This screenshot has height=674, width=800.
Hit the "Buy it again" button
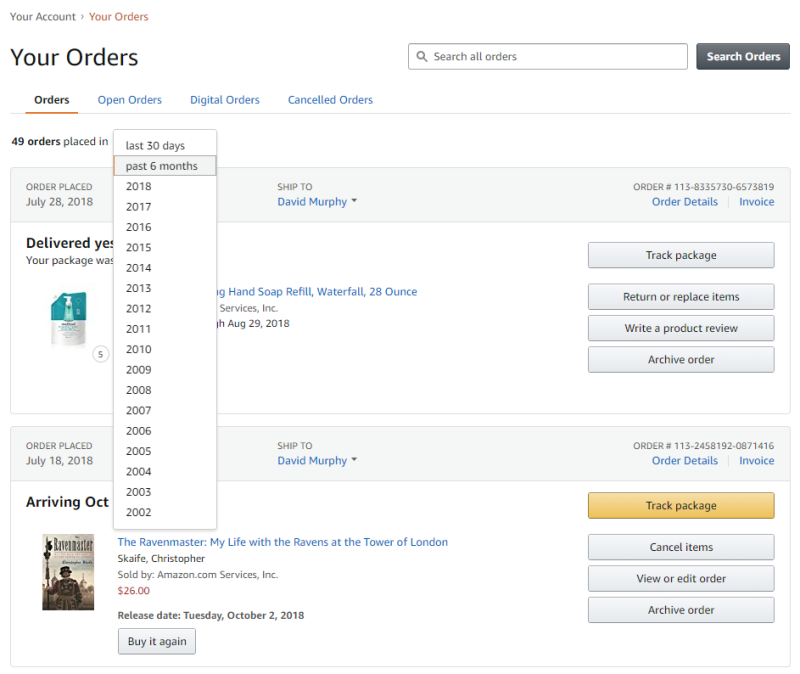157,642
